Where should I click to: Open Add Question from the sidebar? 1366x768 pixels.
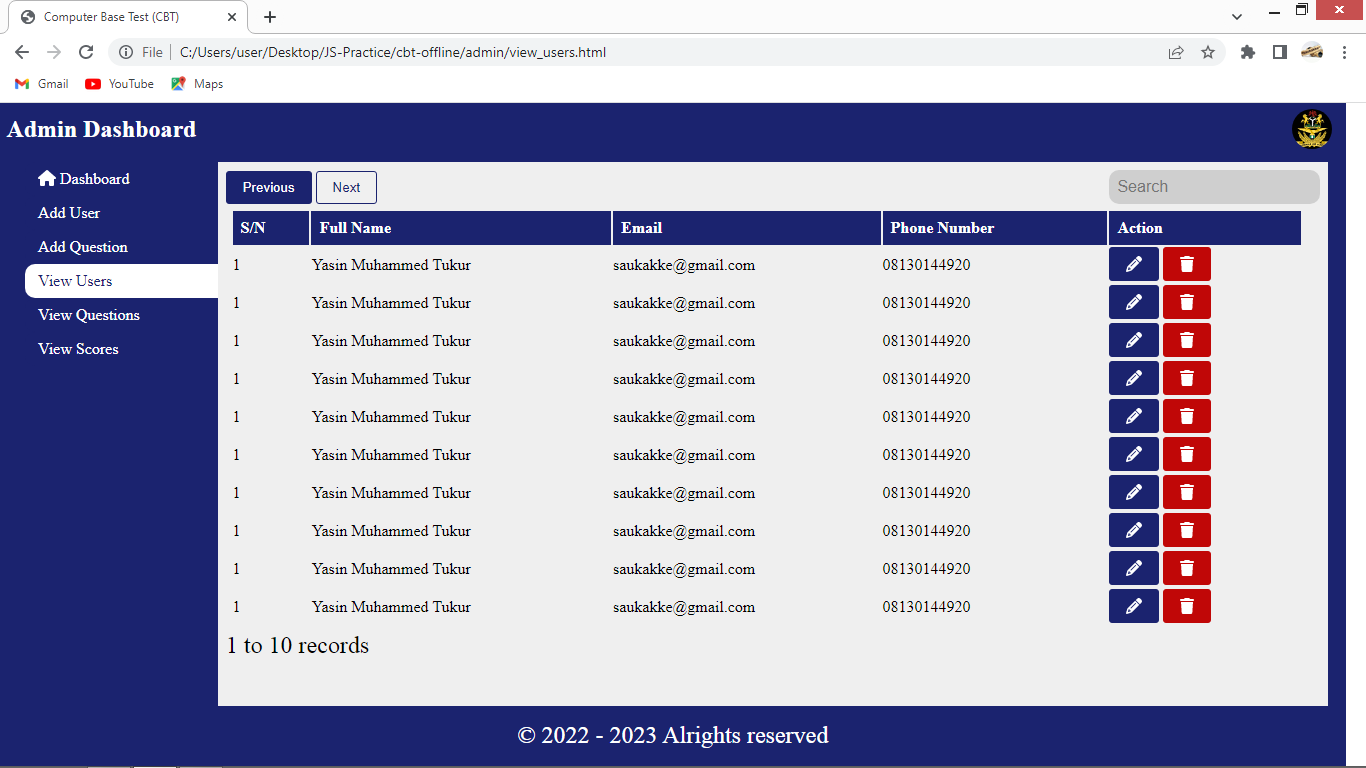point(83,247)
